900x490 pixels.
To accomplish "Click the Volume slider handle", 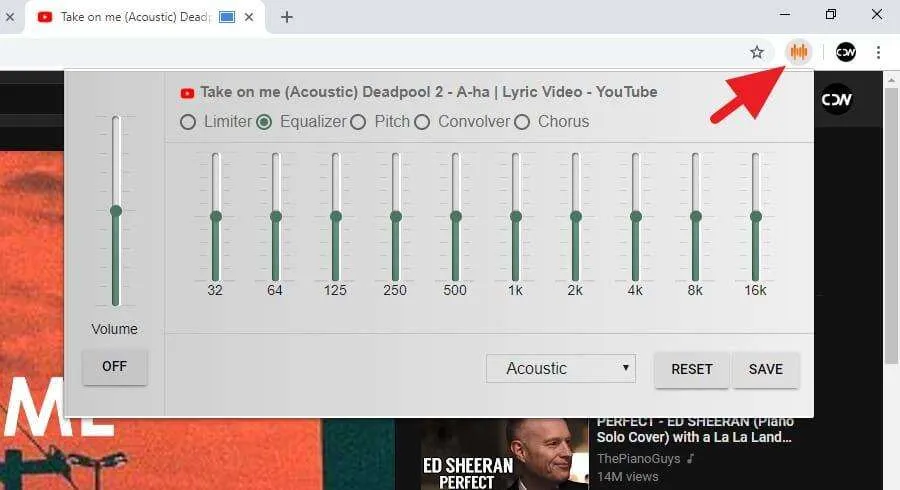I will [x=116, y=211].
